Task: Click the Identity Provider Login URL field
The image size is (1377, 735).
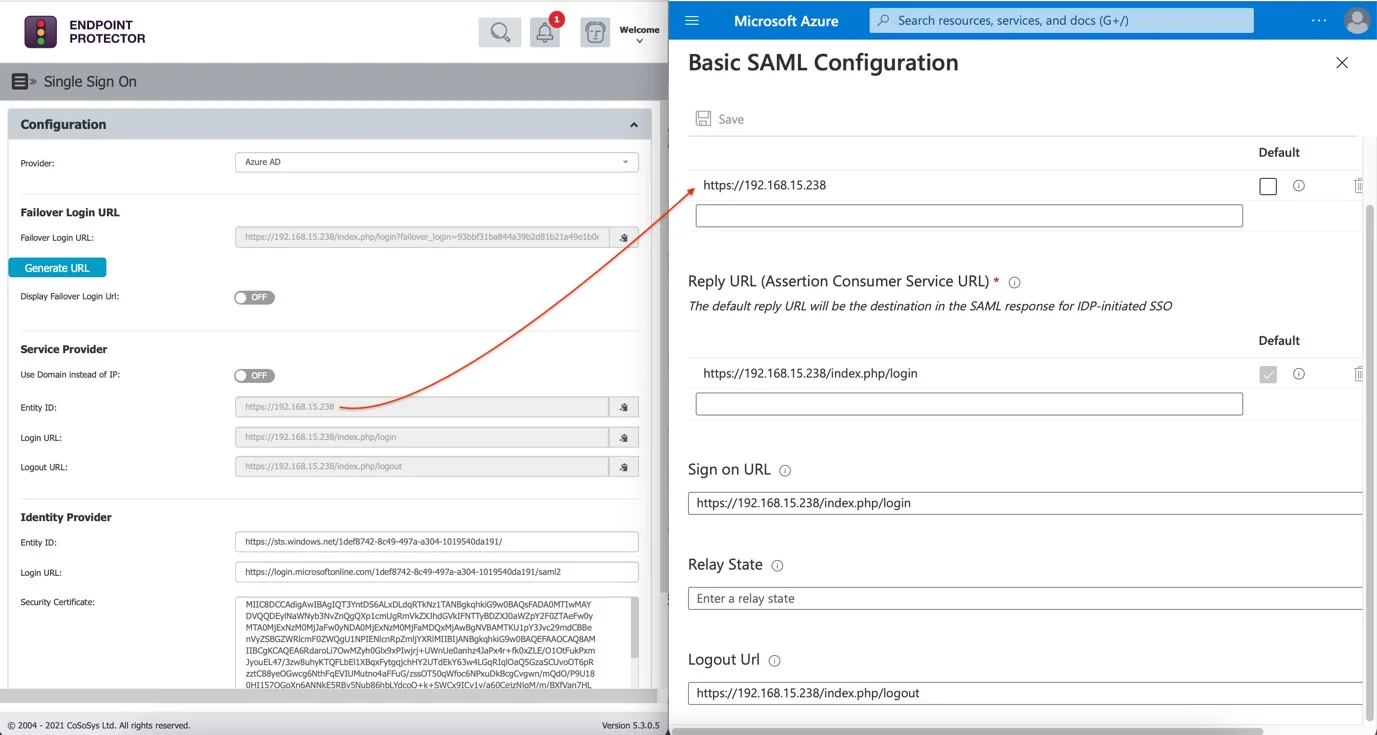Action: (436, 572)
